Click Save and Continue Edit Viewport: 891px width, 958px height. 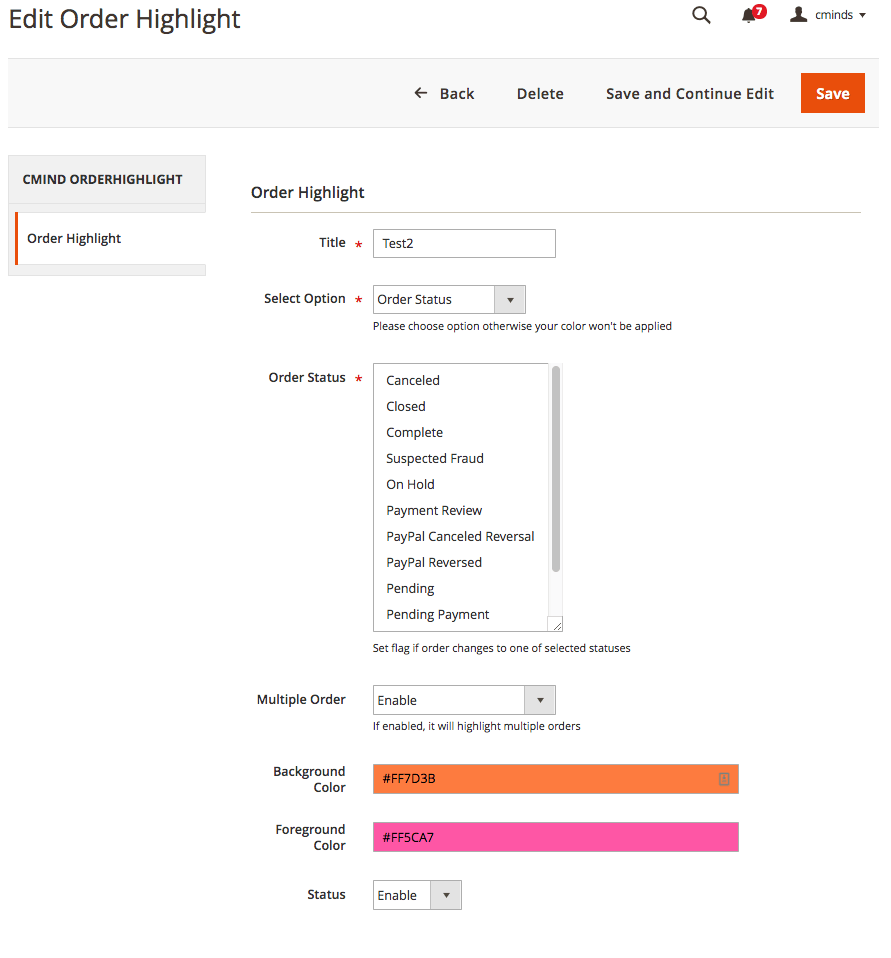[690, 94]
